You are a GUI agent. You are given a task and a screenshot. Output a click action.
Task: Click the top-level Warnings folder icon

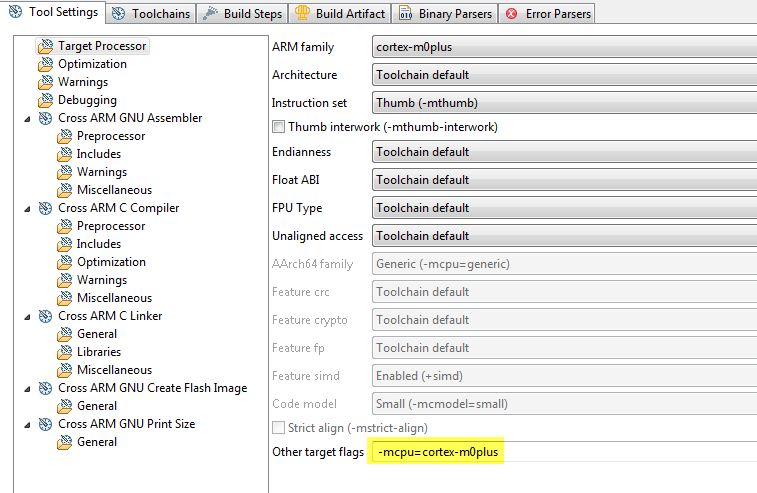pyautogui.click(x=46, y=82)
